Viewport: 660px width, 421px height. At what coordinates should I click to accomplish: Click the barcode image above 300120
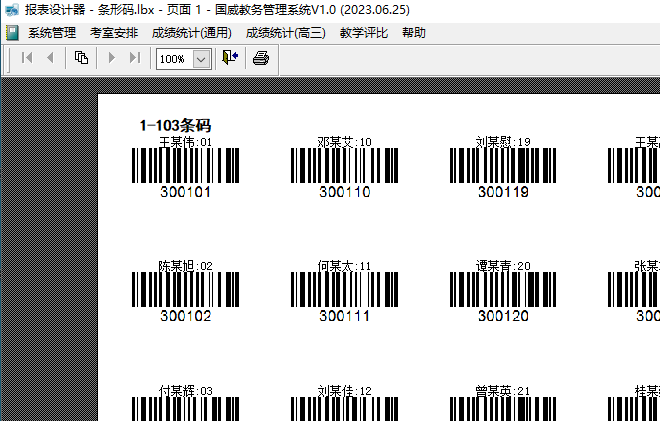pos(503,289)
